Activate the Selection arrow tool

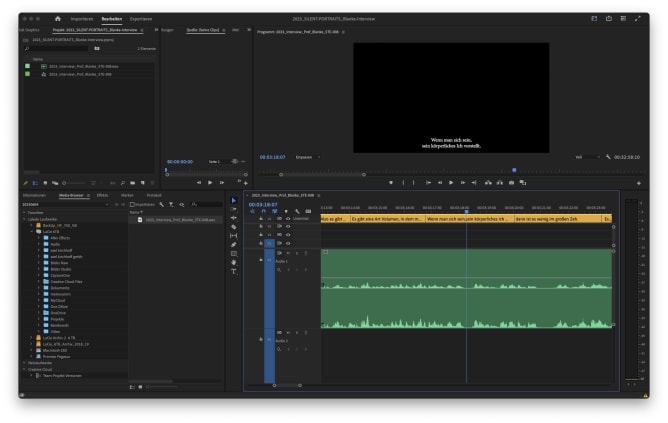234,200
